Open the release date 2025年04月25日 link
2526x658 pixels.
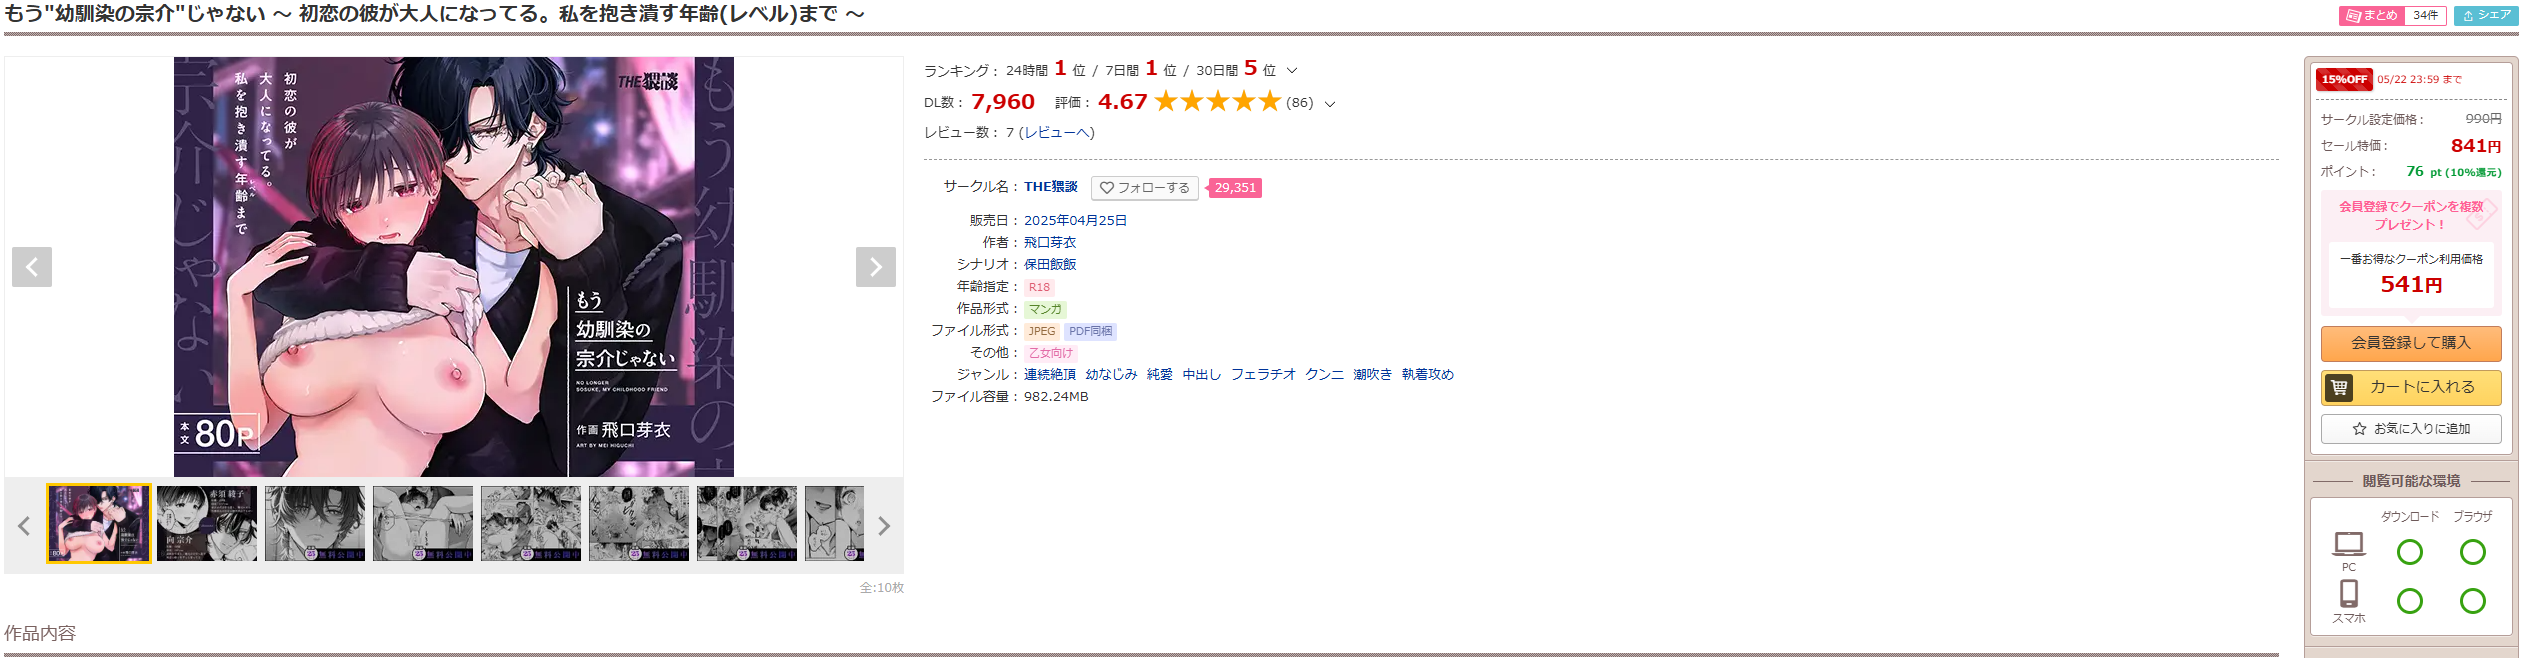(1075, 220)
